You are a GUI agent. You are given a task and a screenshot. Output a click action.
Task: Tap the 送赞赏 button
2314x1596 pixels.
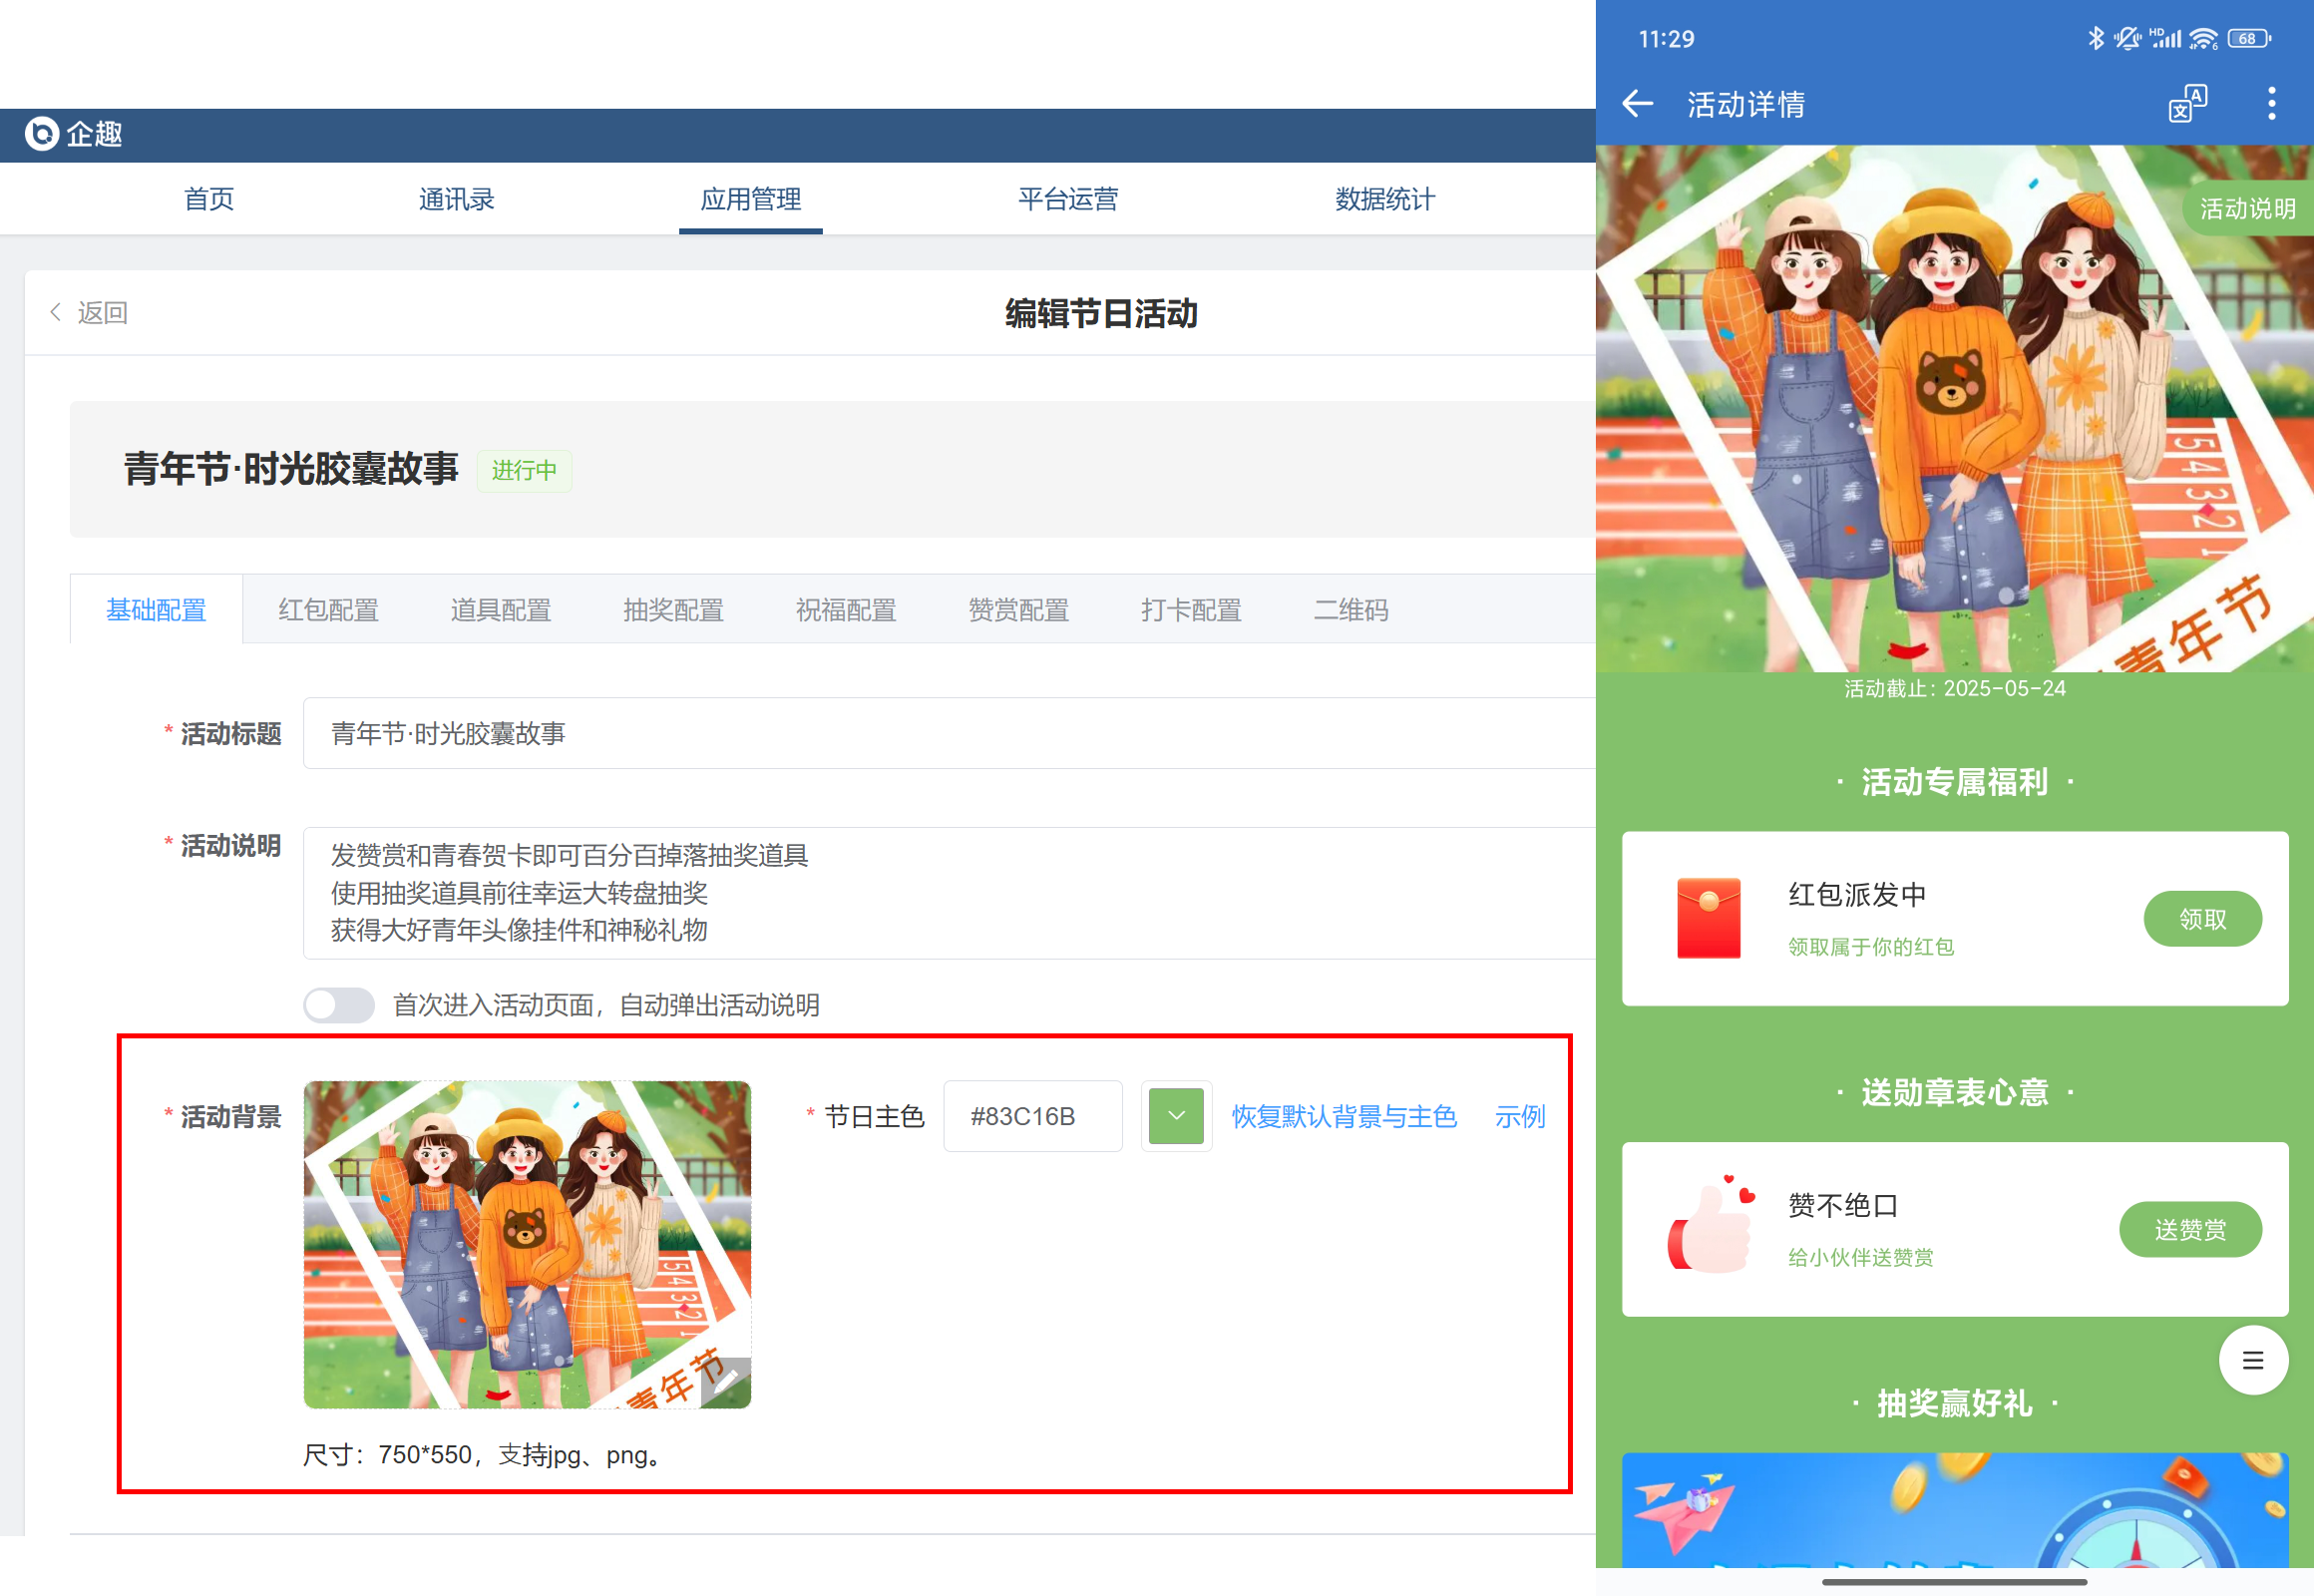[x=2190, y=1229]
